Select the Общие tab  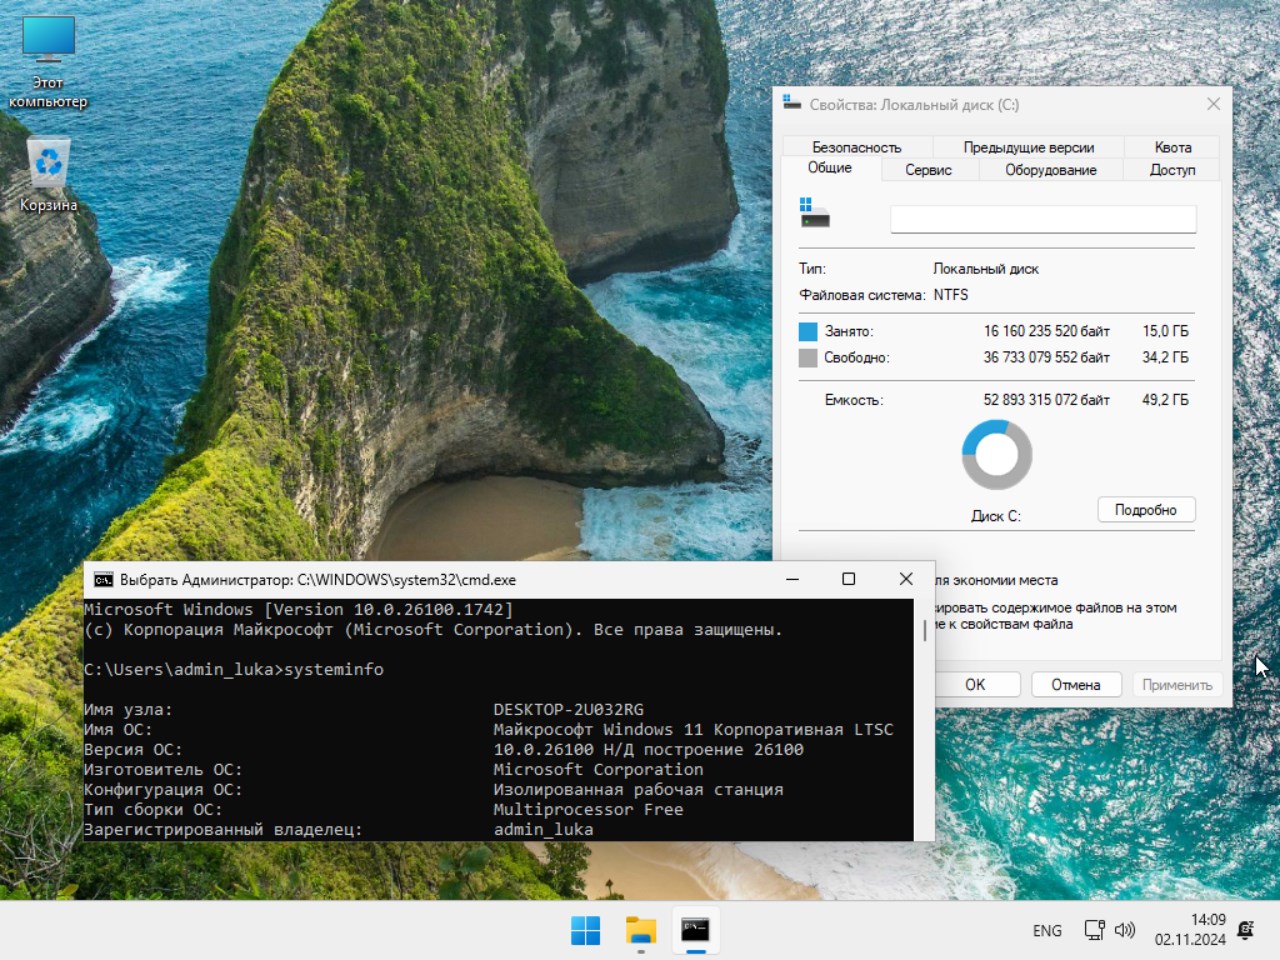click(830, 168)
